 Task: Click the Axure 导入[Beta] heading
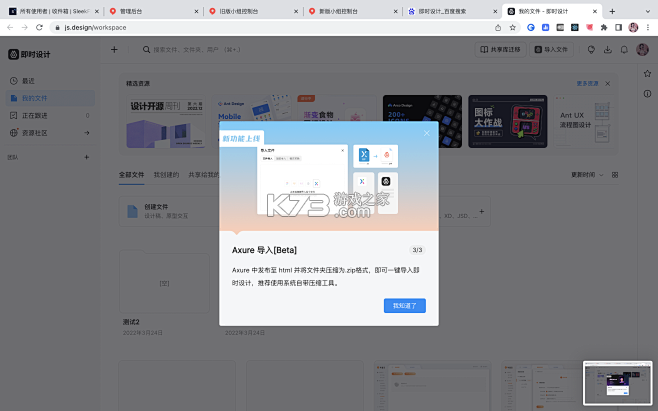(264, 250)
